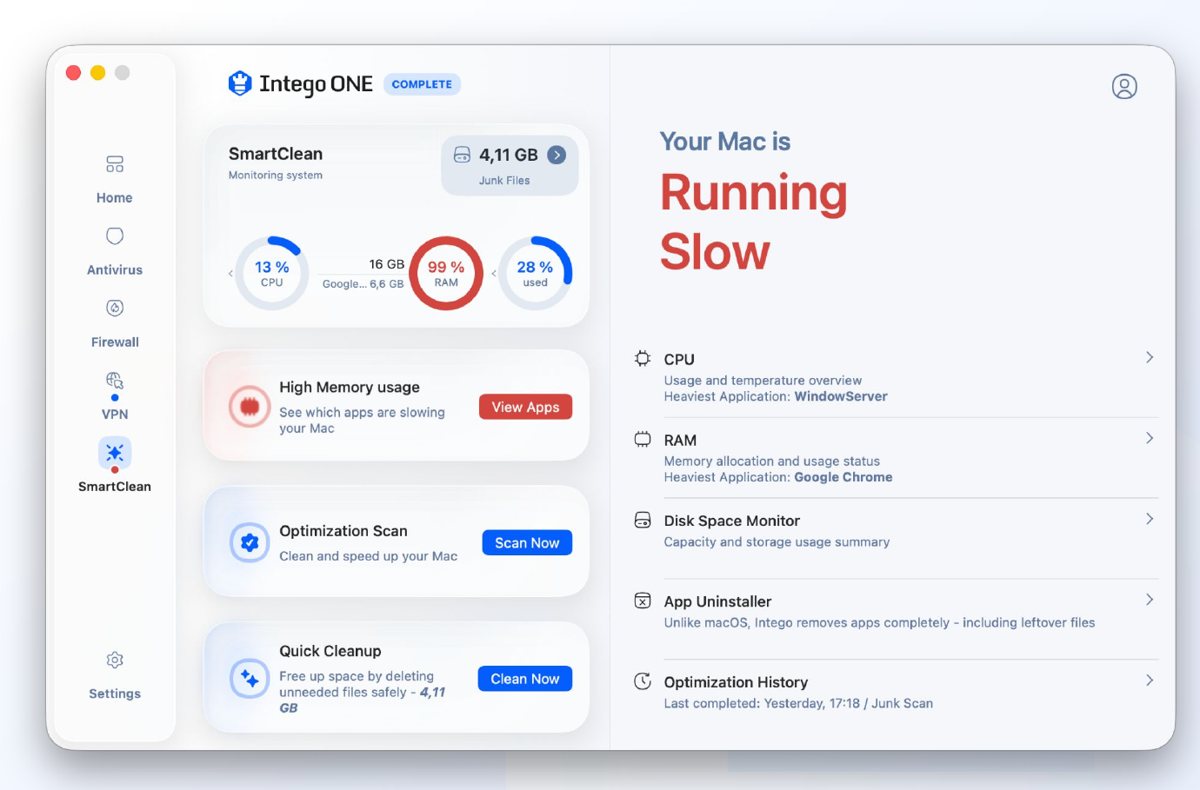
Task: Open the Home section icon
Action: (x=114, y=164)
